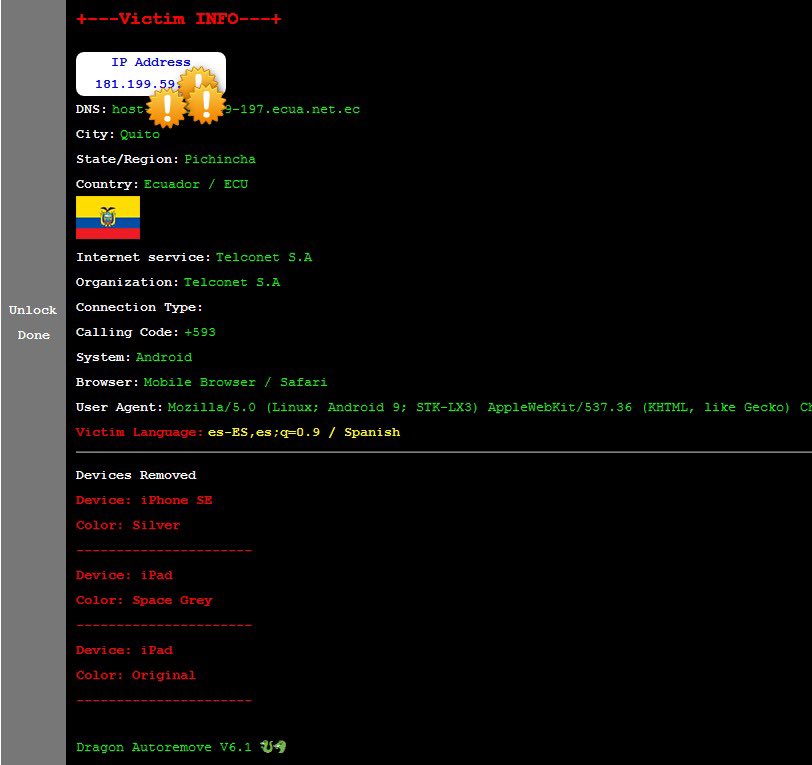Click the City value 'Quito'

140,134
